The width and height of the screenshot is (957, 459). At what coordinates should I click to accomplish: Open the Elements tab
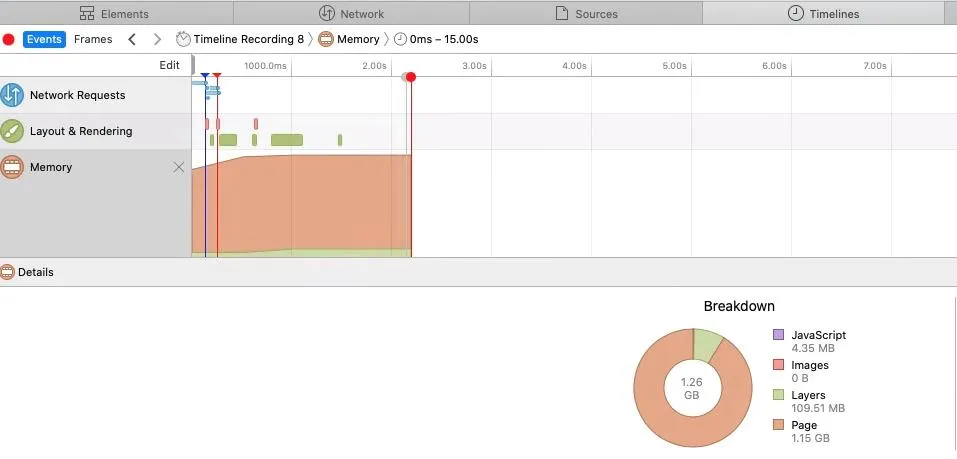click(x=115, y=13)
